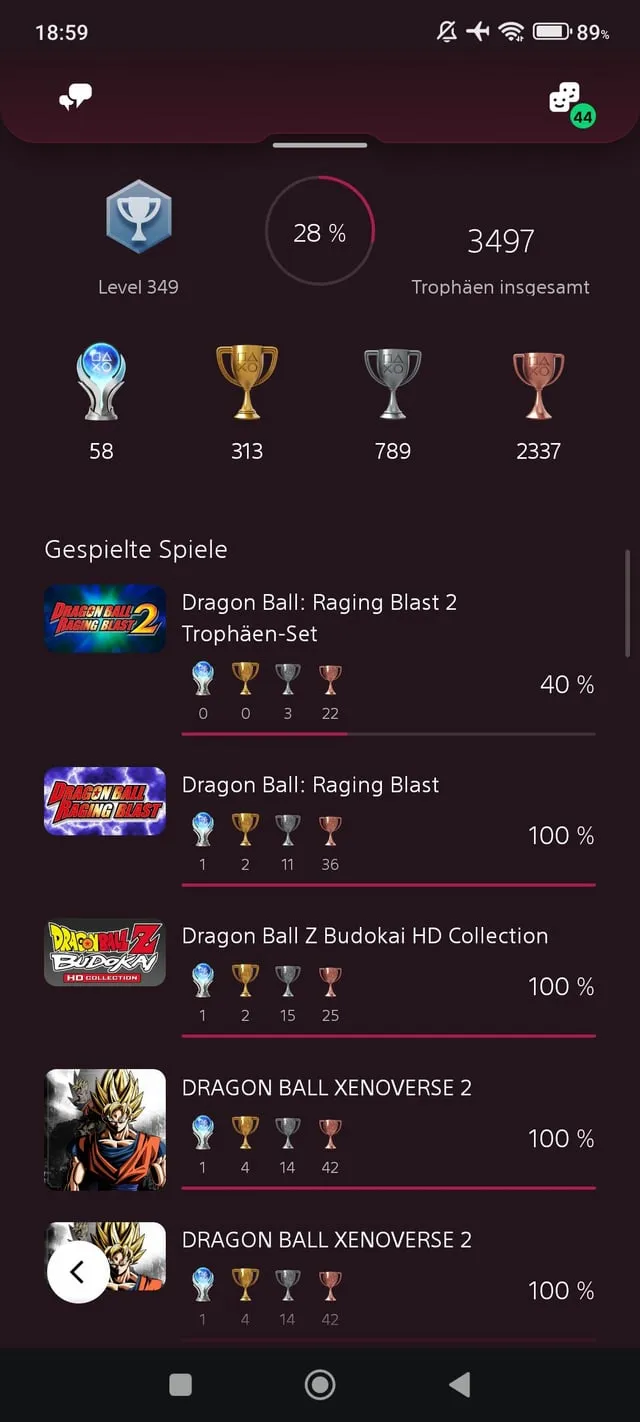Screen dimensions: 640x1422
Task: Select the platinum trophy count icon
Action: pyautogui.click(x=100, y=380)
